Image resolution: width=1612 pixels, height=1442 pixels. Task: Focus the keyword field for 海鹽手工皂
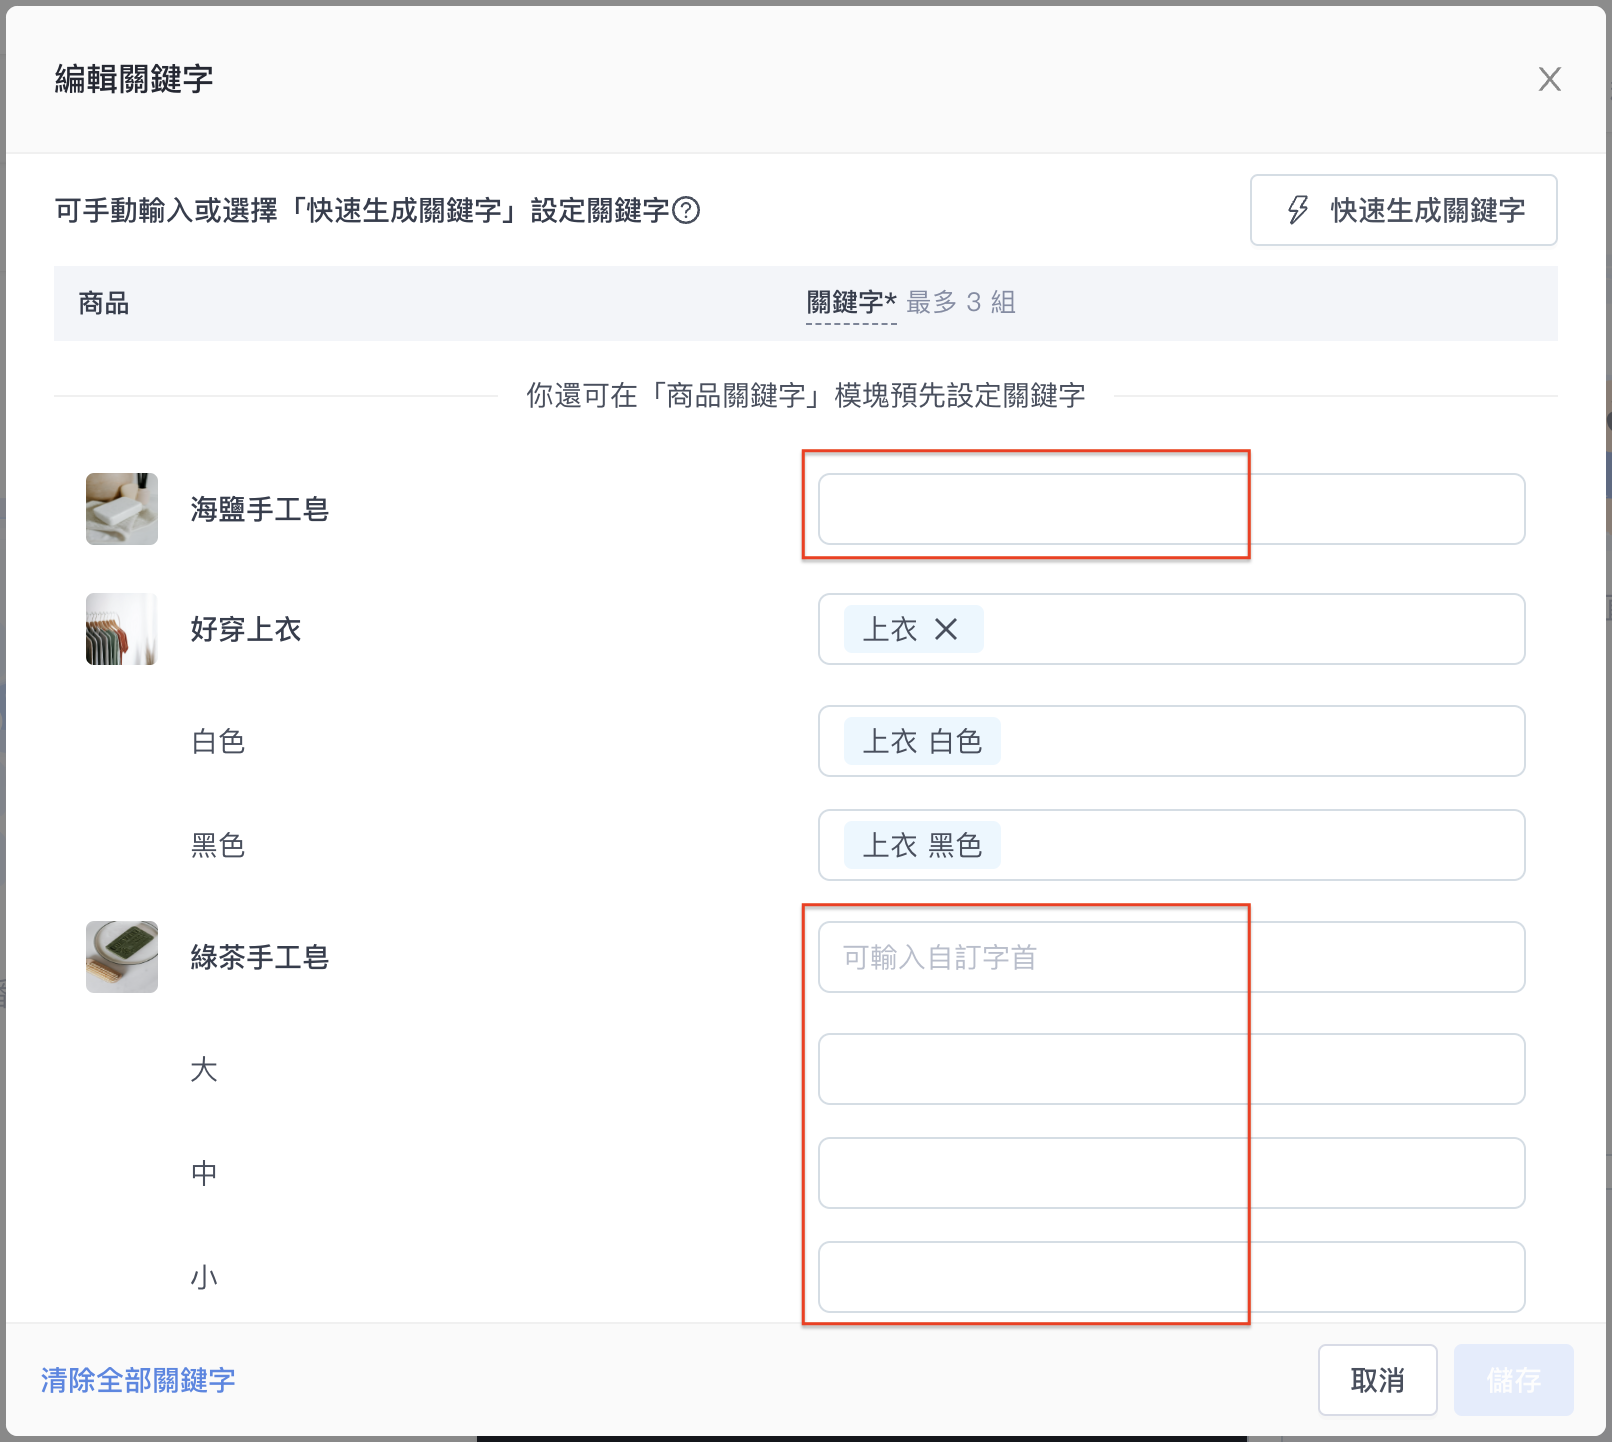pos(1171,509)
